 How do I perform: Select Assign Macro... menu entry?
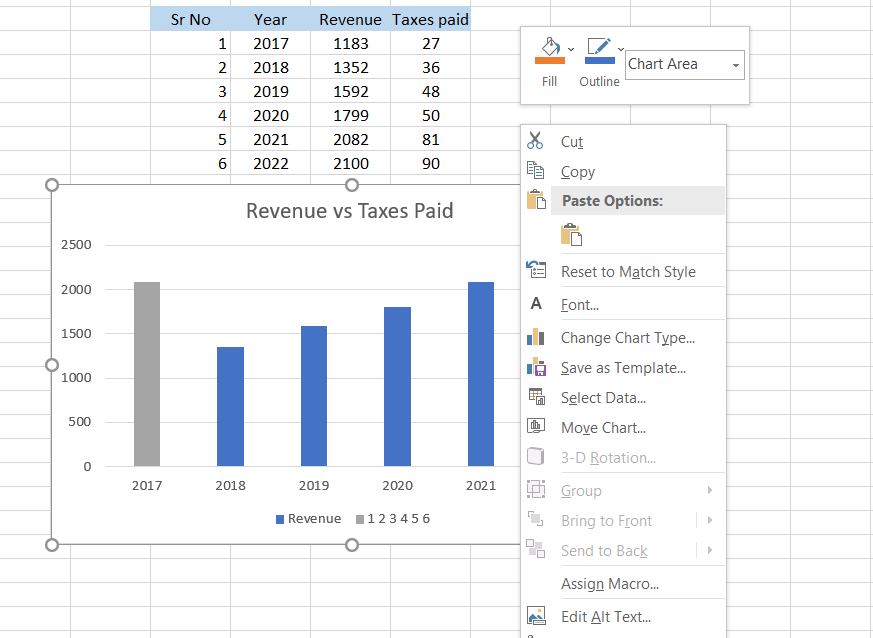pos(609,584)
